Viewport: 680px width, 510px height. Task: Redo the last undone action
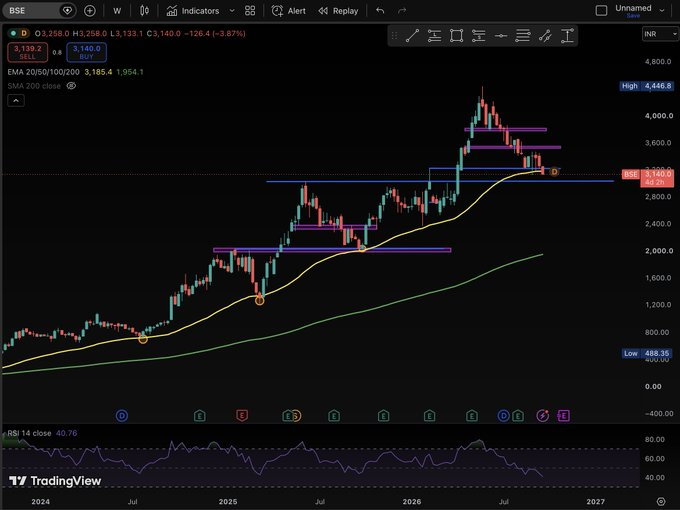point(402,11)
